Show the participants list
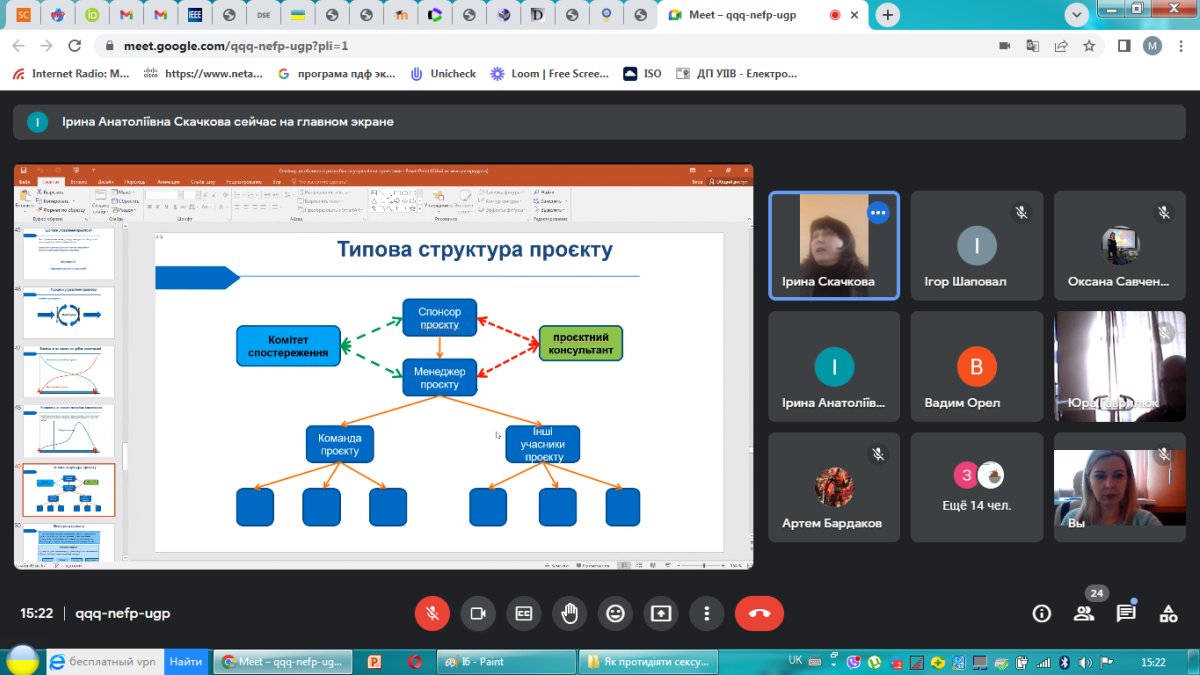This screenshot has height=675, width=1200. pos(1084,613)
